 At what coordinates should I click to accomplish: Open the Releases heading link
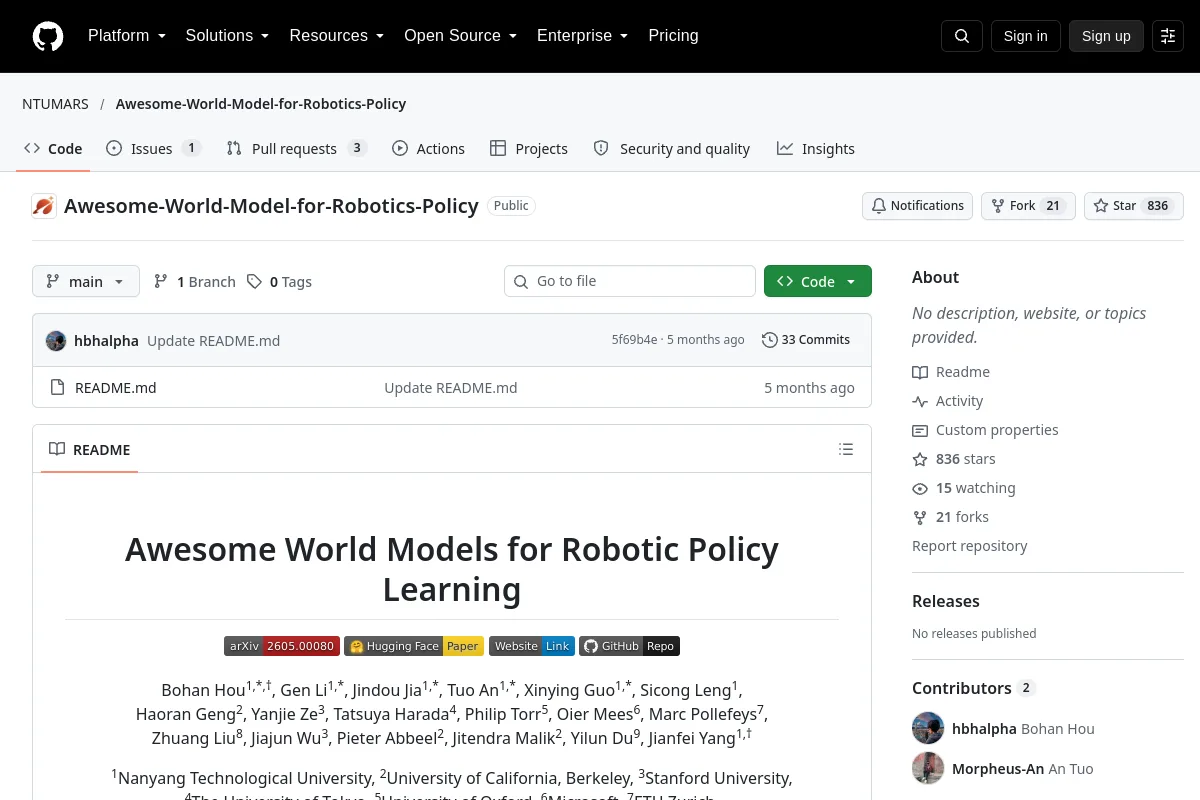coord(946,601)
